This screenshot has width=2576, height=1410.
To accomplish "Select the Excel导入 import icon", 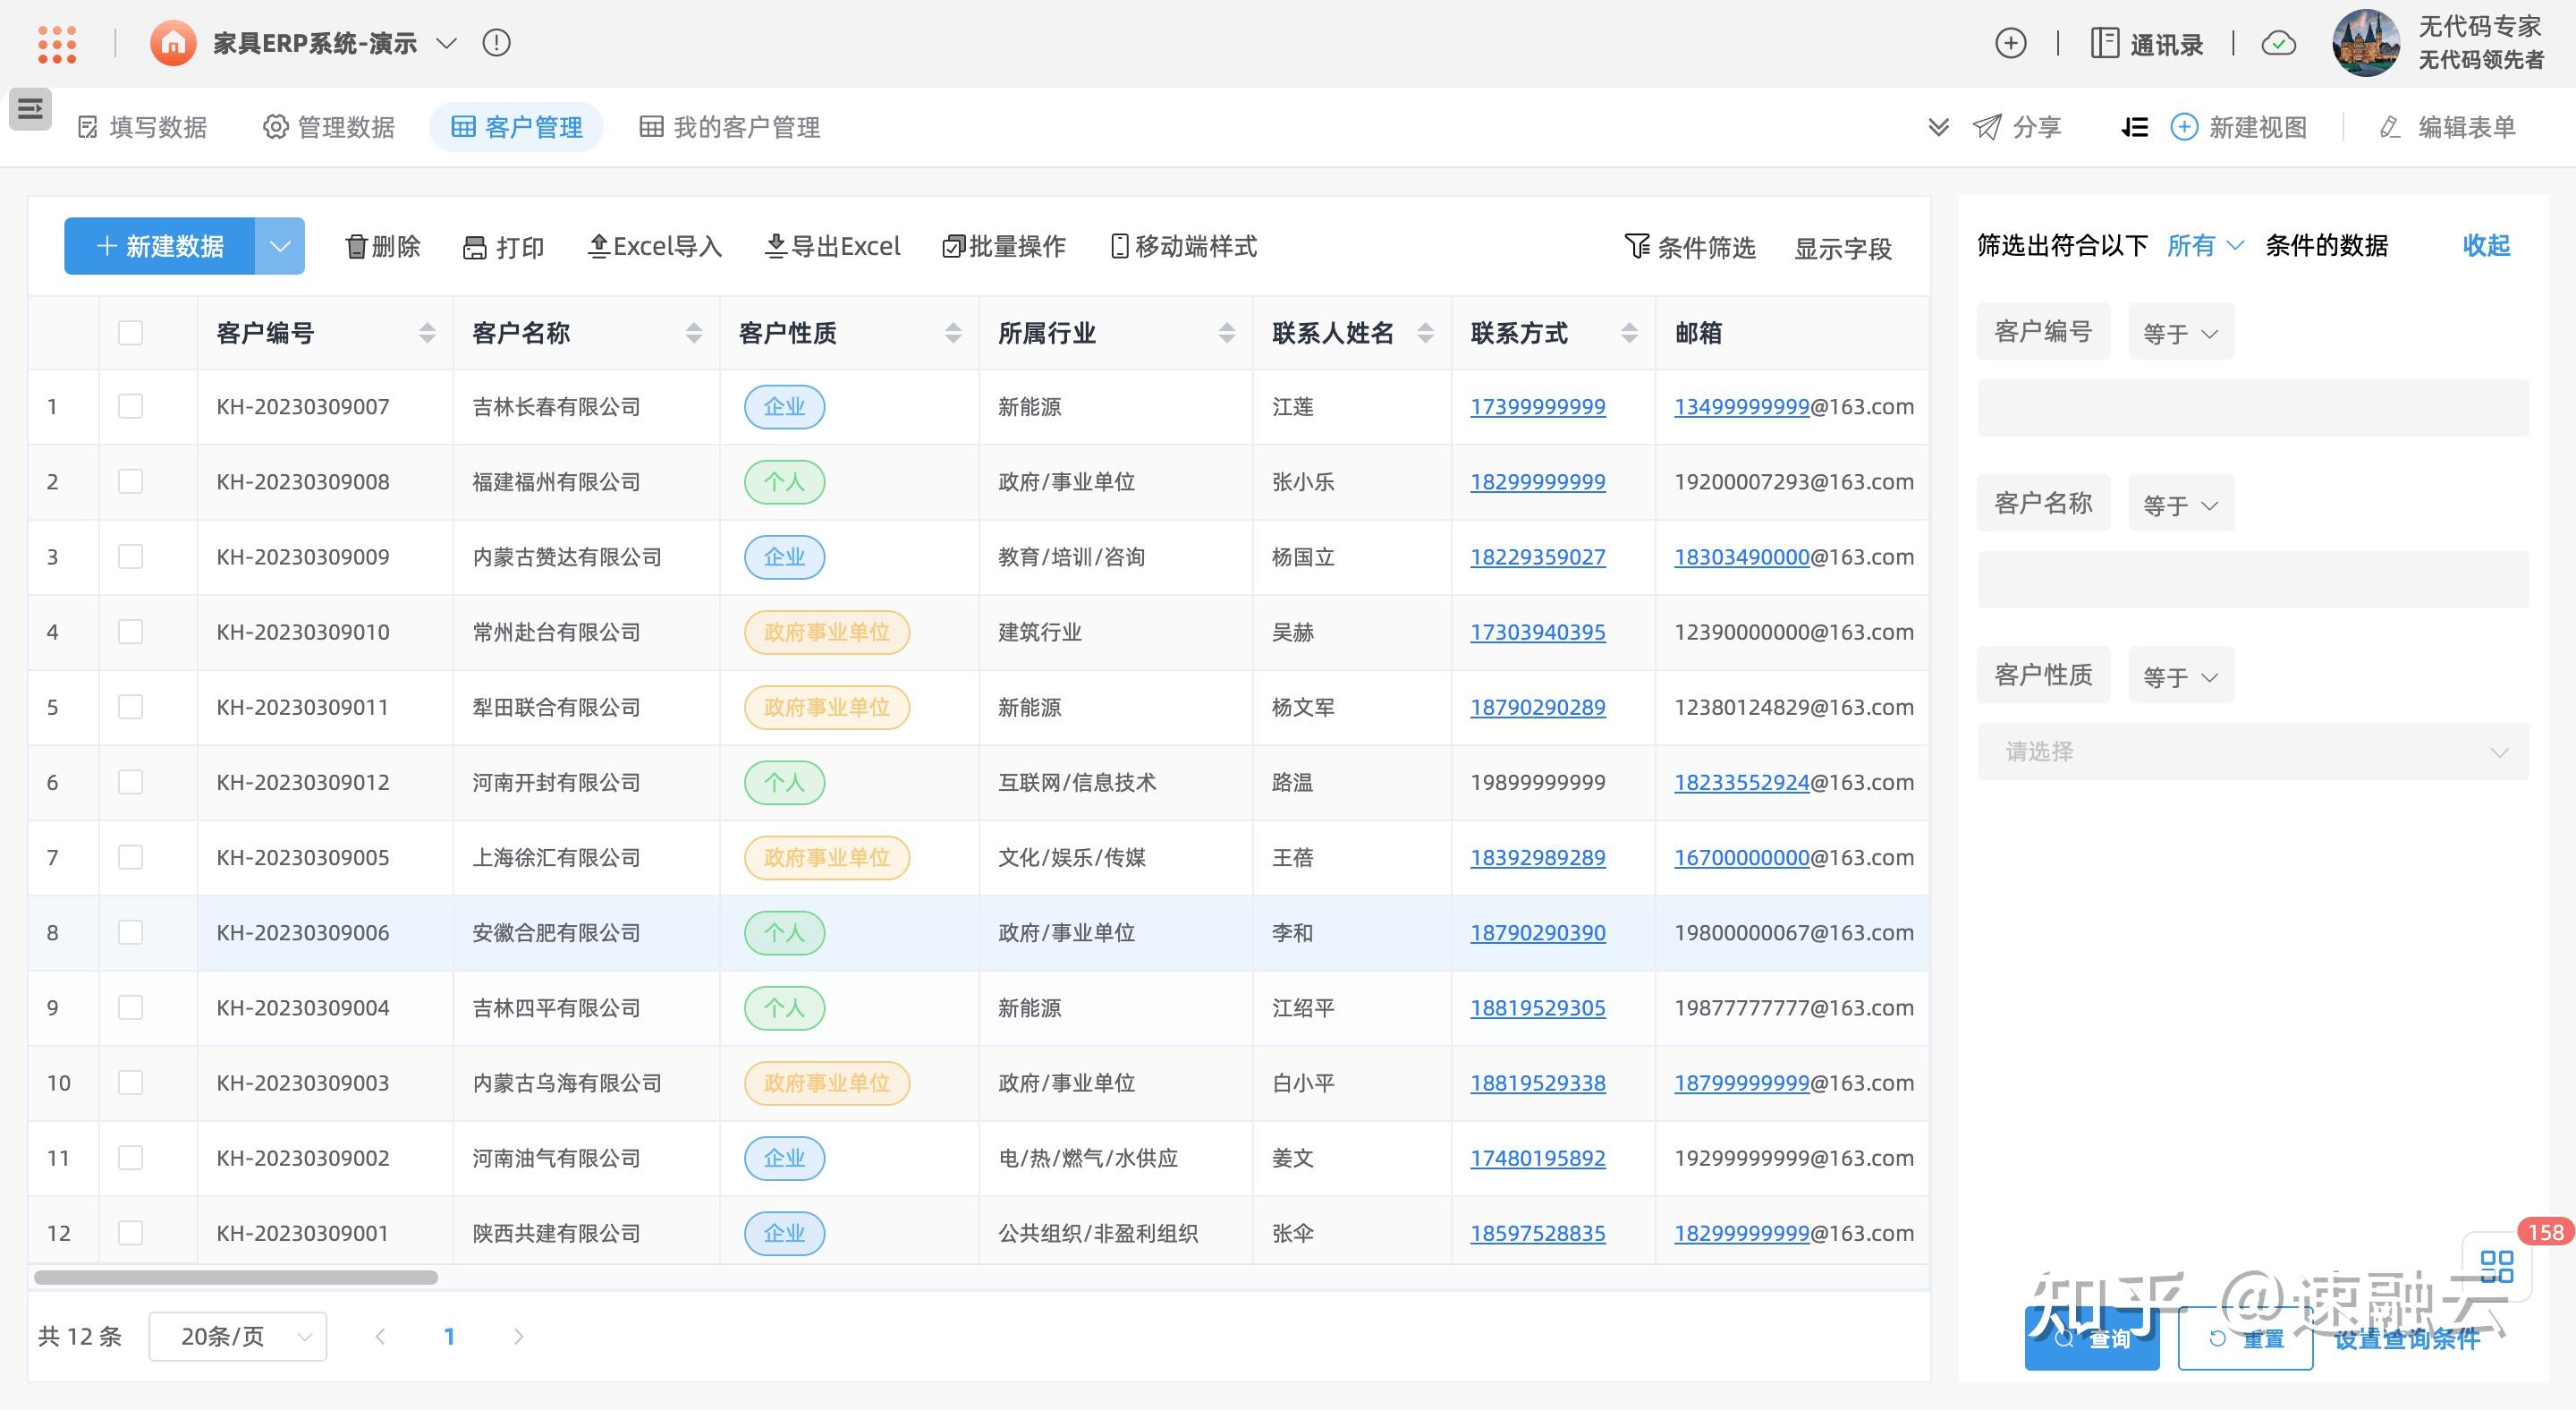I will pos(598,246).
